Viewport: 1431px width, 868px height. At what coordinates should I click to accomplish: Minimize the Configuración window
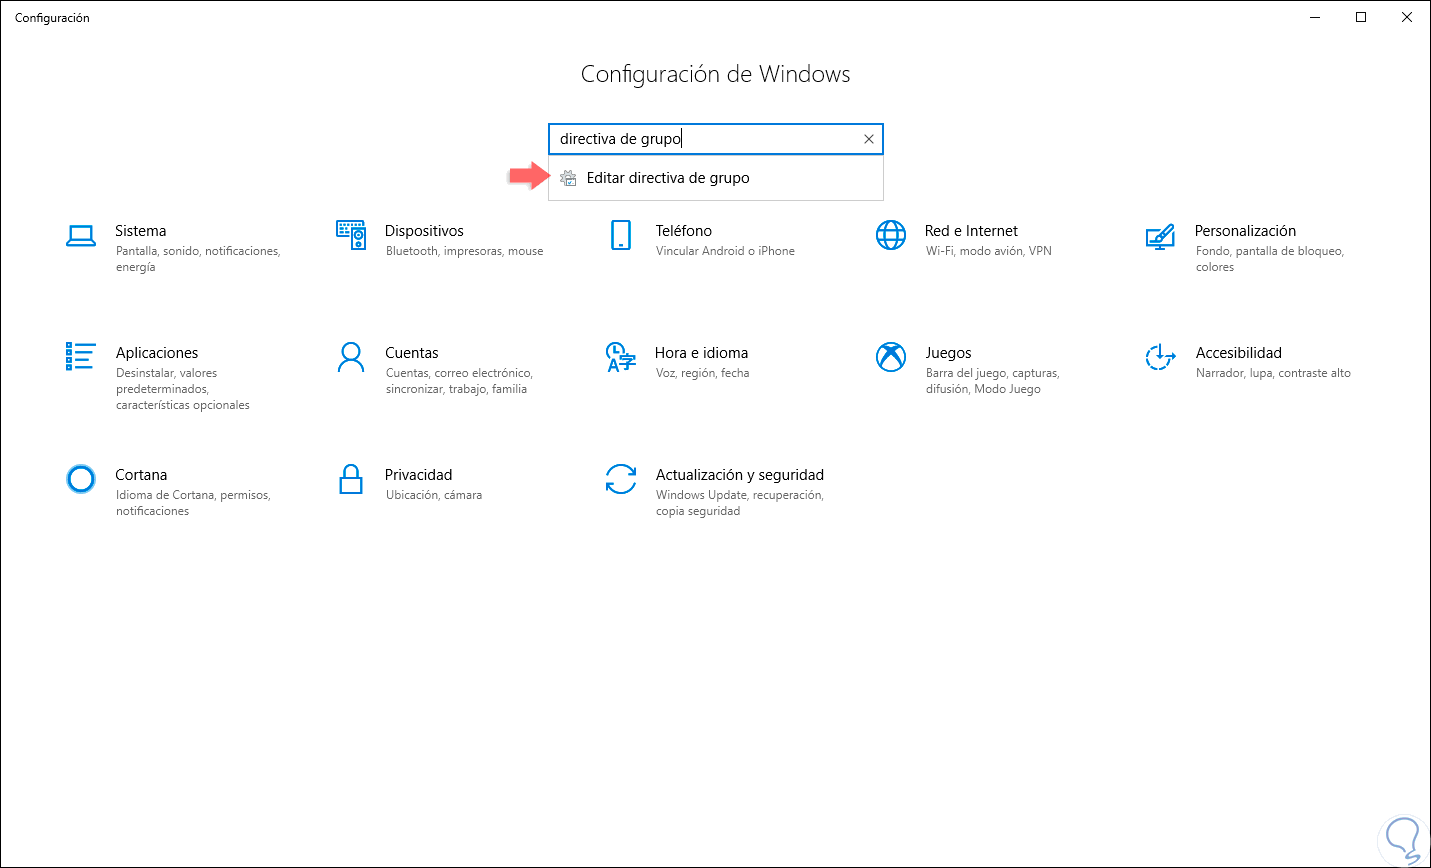click(x=1315, y=17)
